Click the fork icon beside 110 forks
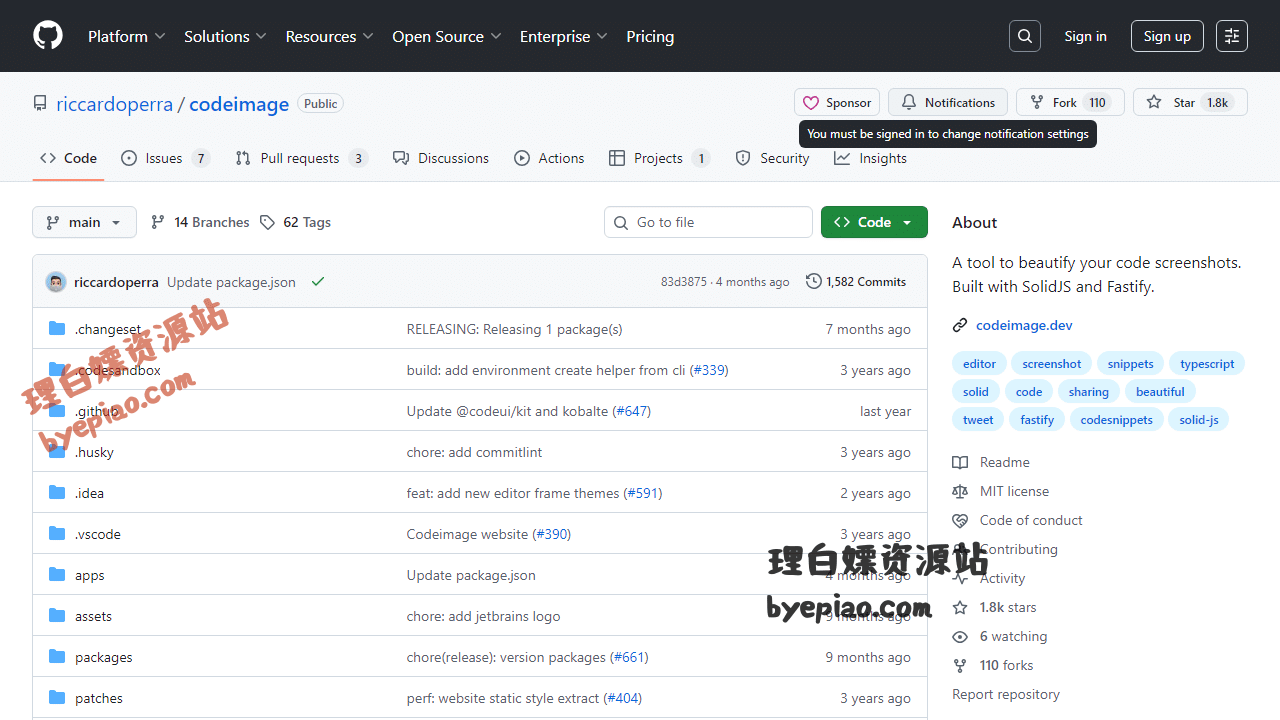The width and height of the screenshot is (1280, 720). coord(960,665)
